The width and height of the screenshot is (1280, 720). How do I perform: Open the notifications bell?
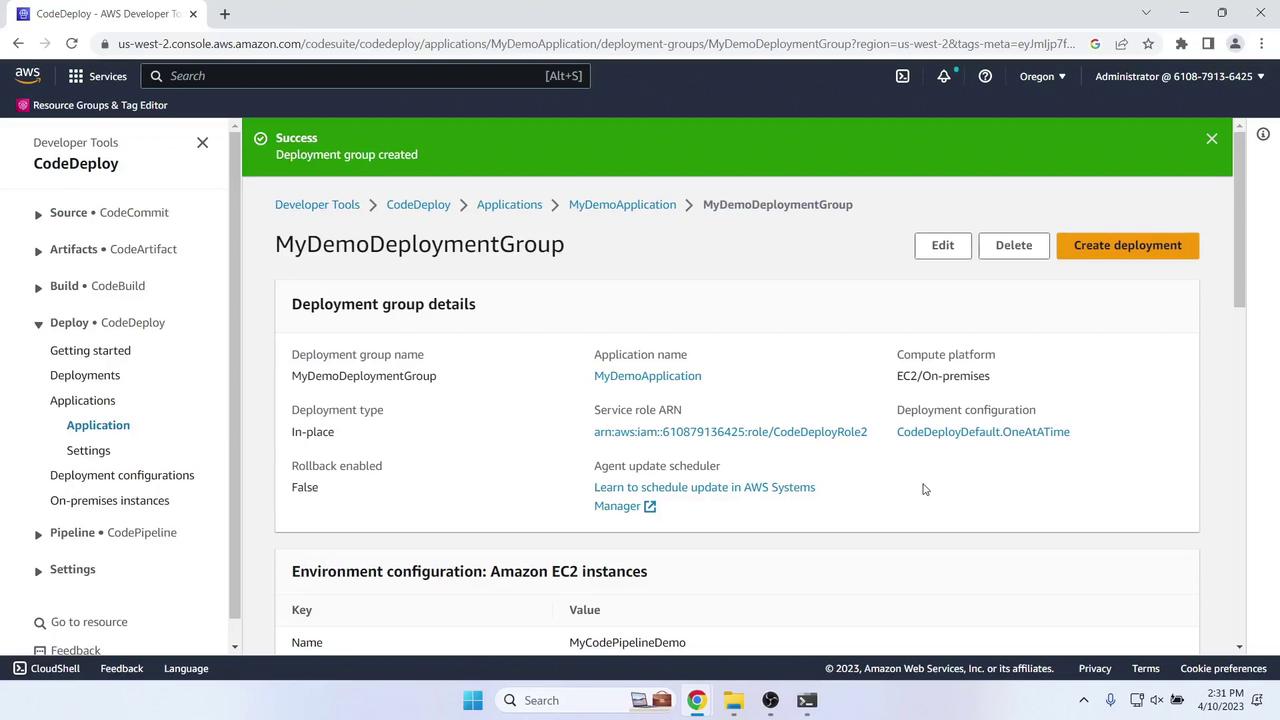[x=943, y=76]
